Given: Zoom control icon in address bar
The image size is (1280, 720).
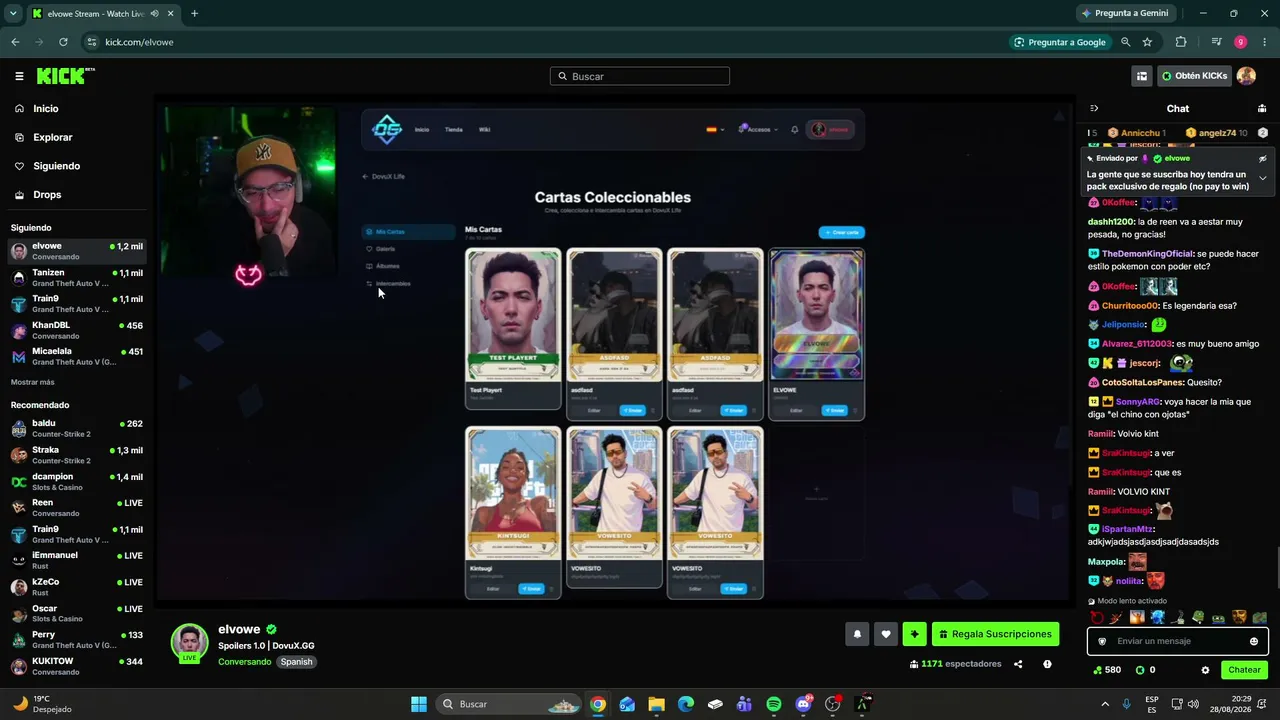Looking at the screenshot, I should click(1125, 42).
